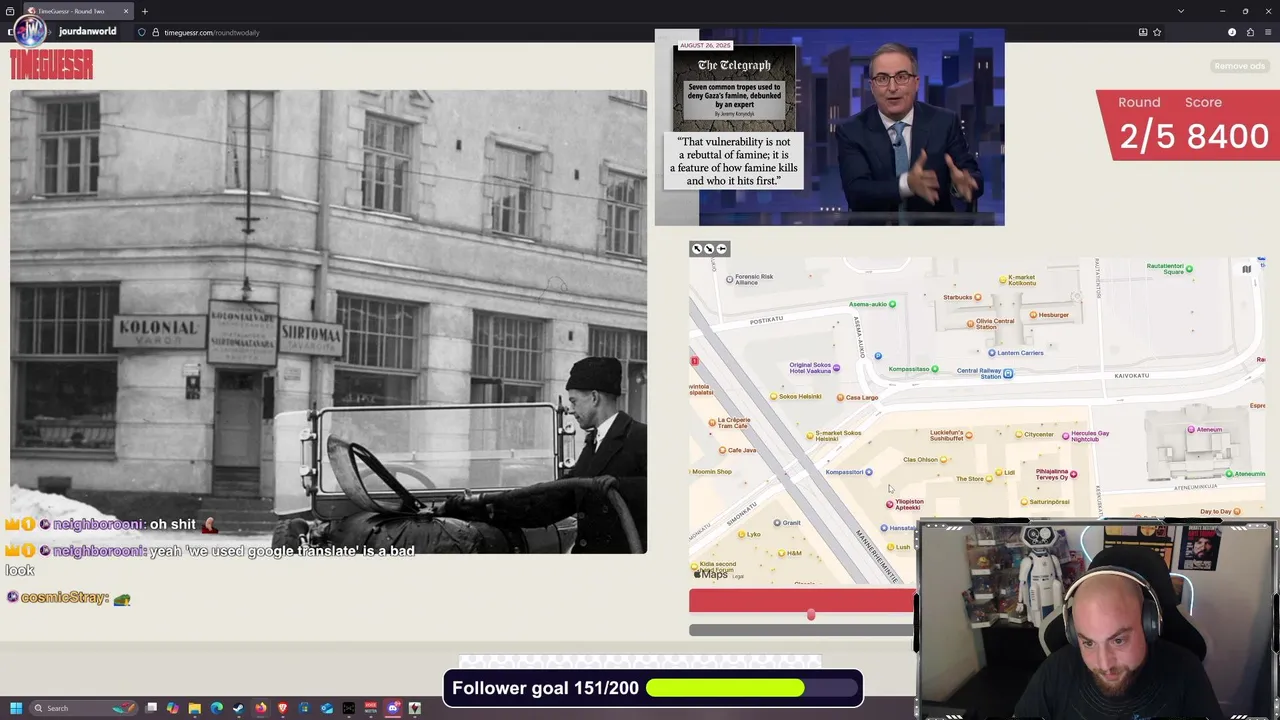Screen dimensions: 1280x720
Task: Click Asema-aukio green marker
Action: pyautogui.click(x=892, y=304)
